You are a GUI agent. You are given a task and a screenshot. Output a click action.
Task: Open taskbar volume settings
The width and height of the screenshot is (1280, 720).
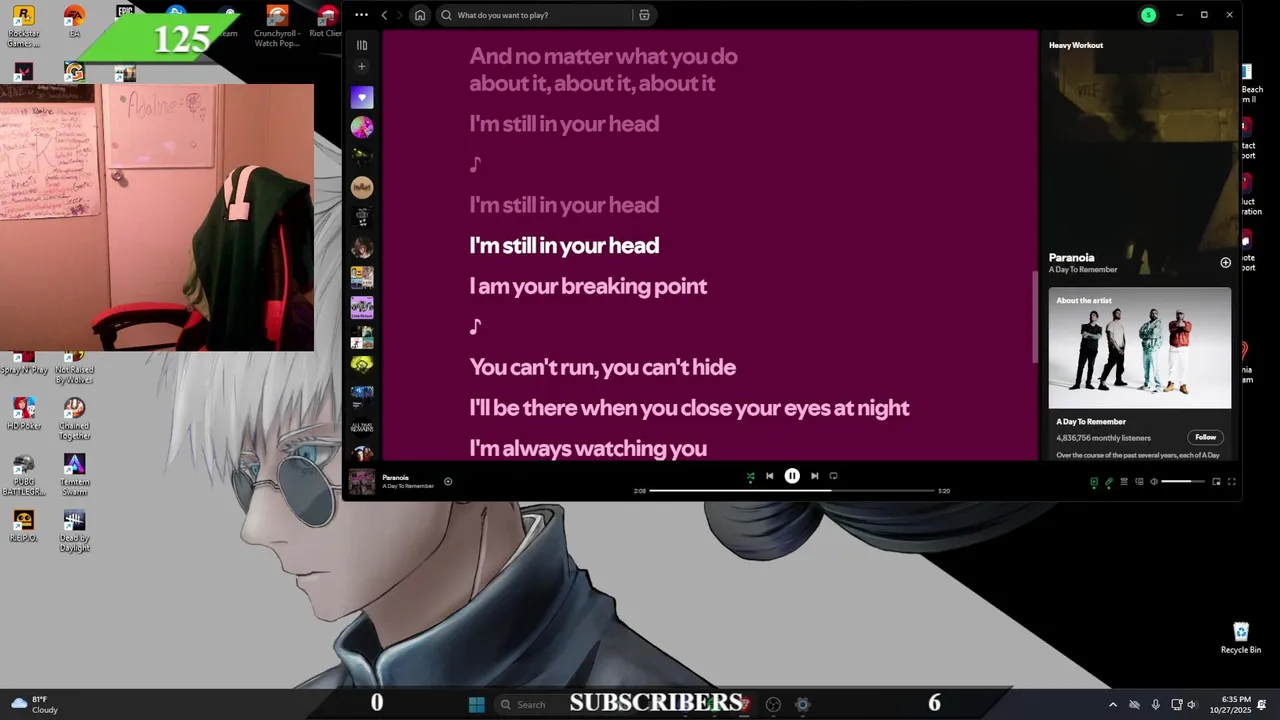(x=1191, y=704)
